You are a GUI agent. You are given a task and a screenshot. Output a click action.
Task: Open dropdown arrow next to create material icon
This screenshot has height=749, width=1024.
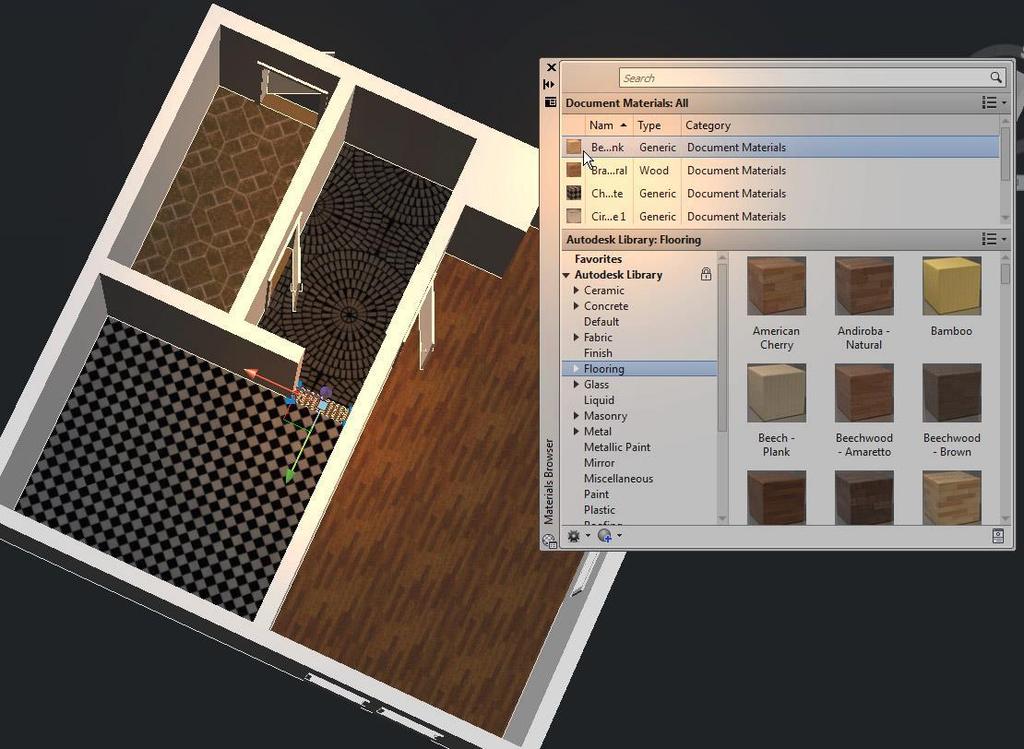(x=619, y=536)
